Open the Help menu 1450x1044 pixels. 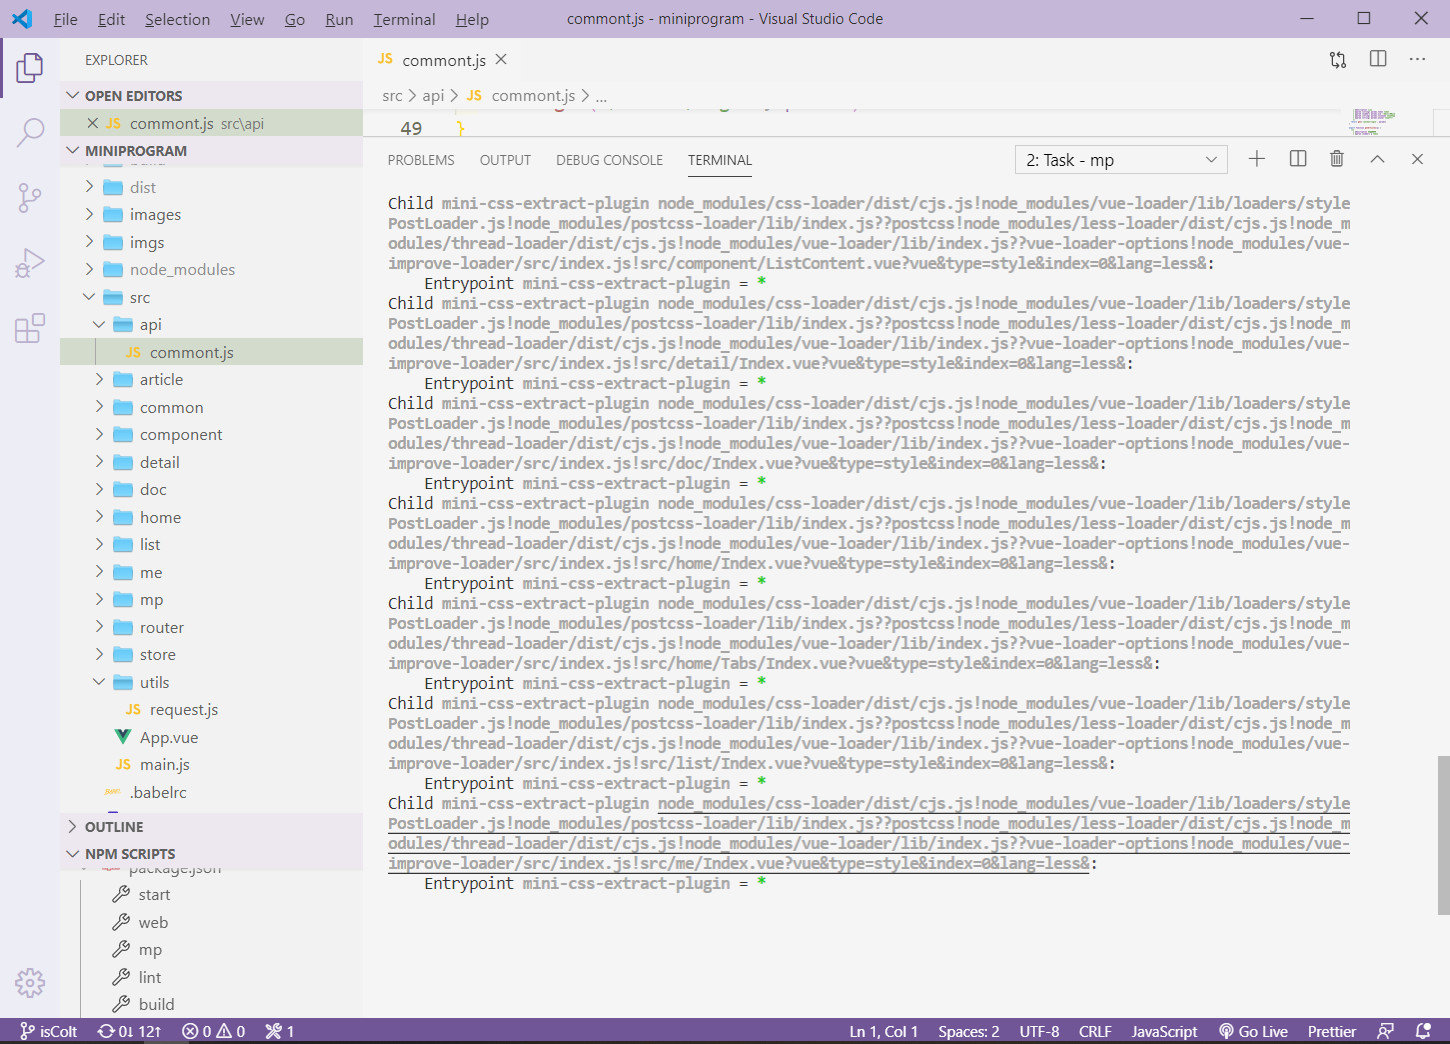pos(472,19)
